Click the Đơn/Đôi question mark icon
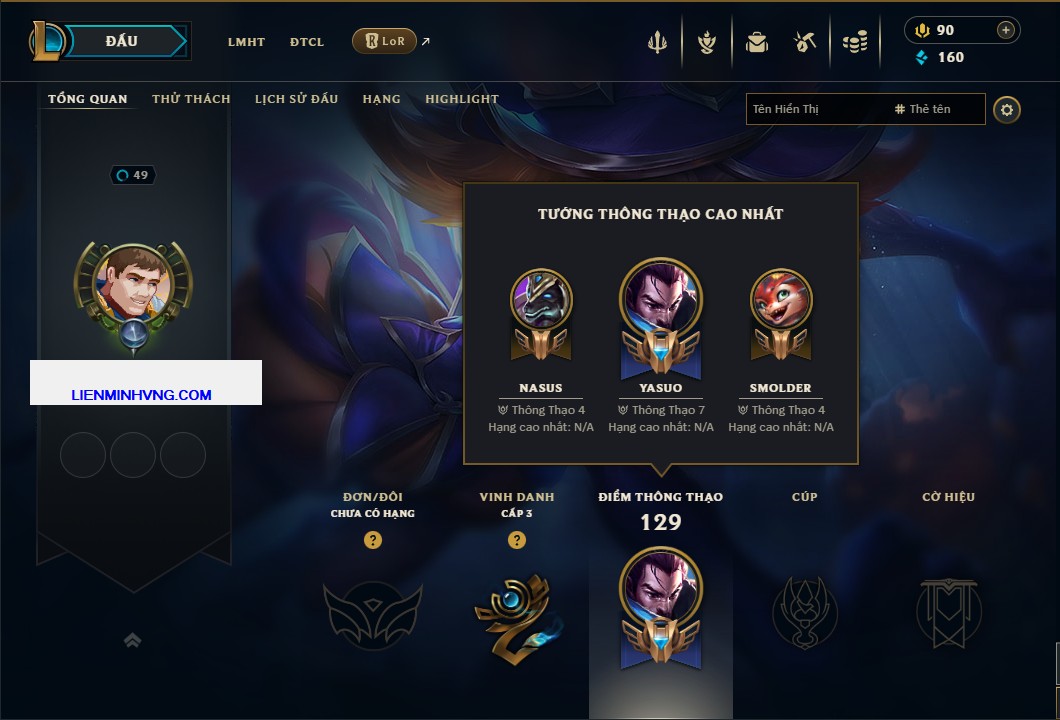The image size is (1060, 720). click(372, 539)
